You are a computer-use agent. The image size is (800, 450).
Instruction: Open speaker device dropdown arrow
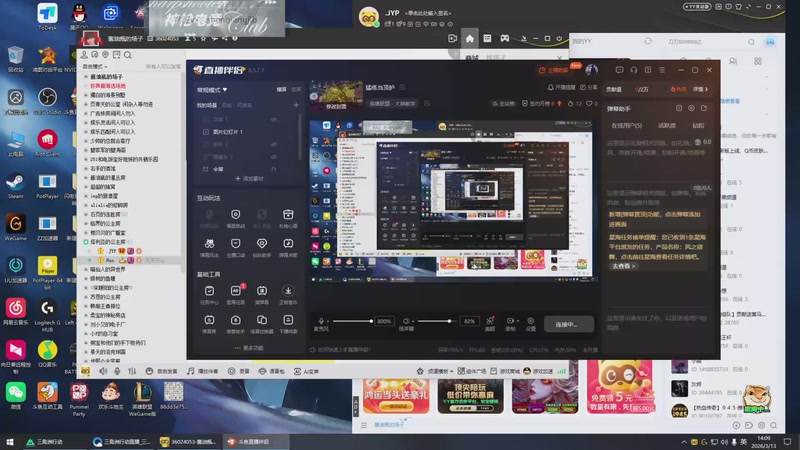pos(413,321)
